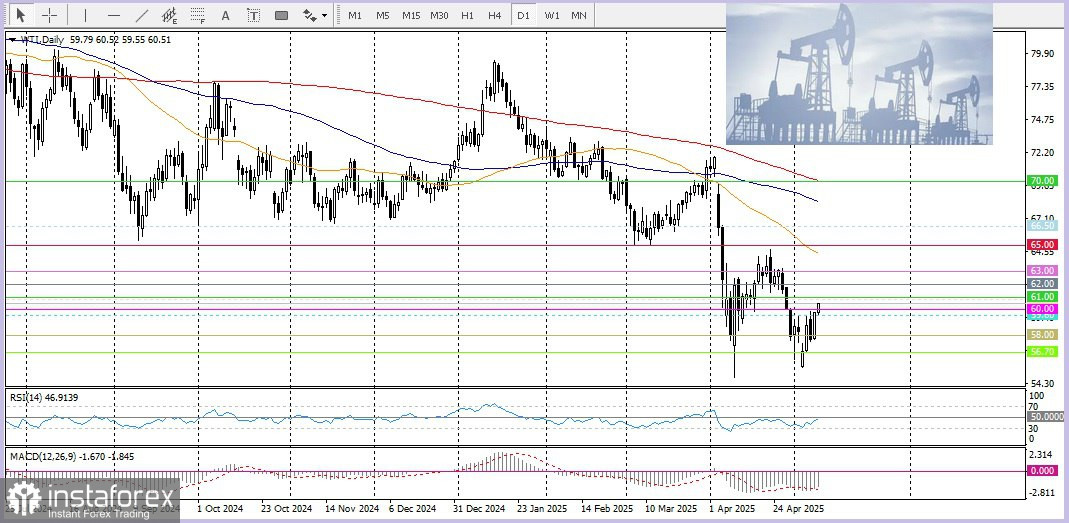Click the 31 Dec 2024 date label

click(x=479, y=509)
